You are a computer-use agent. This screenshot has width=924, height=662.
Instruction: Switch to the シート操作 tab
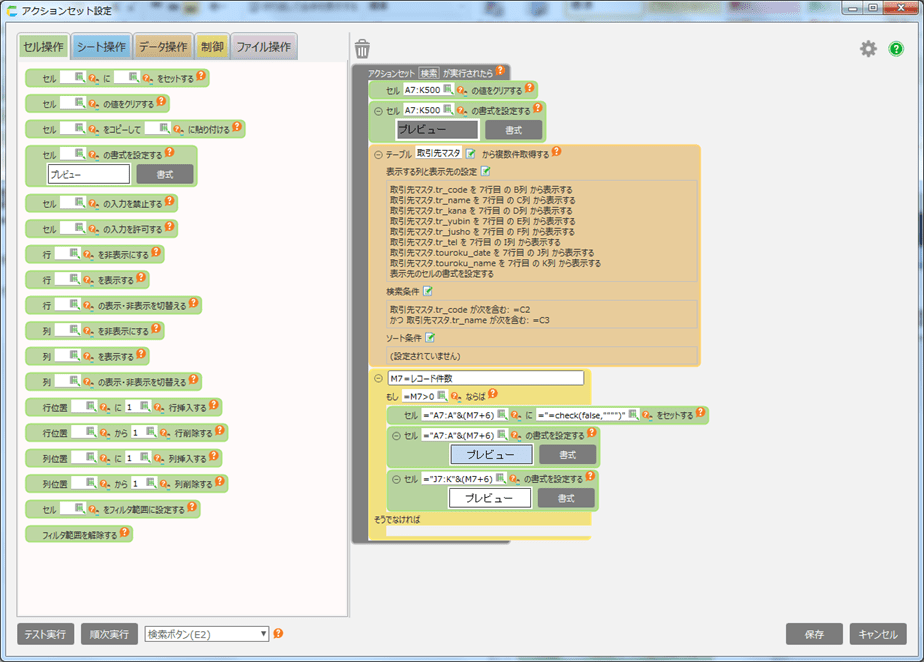101,47
